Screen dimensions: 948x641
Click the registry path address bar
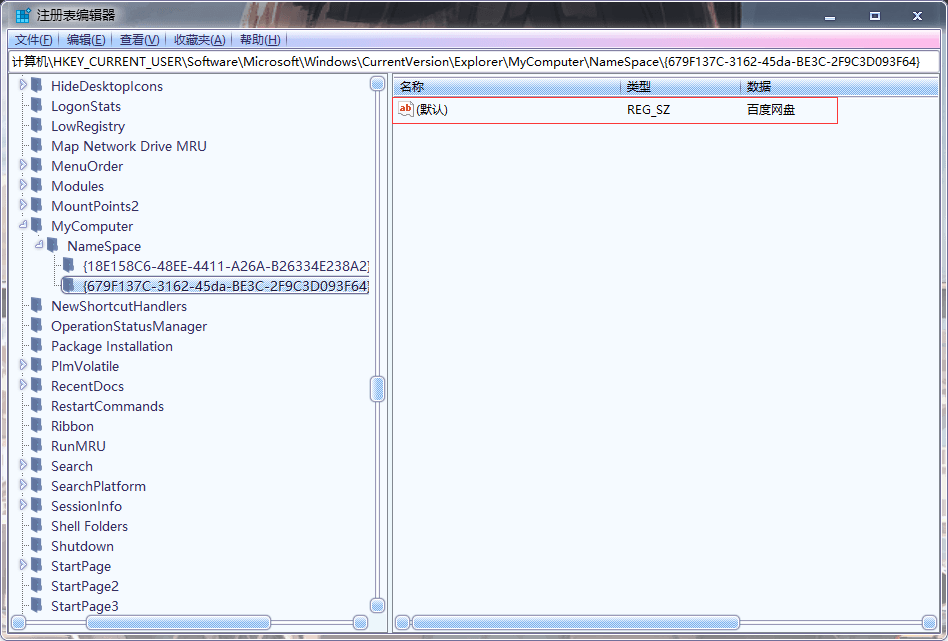[x=474, y=62]
